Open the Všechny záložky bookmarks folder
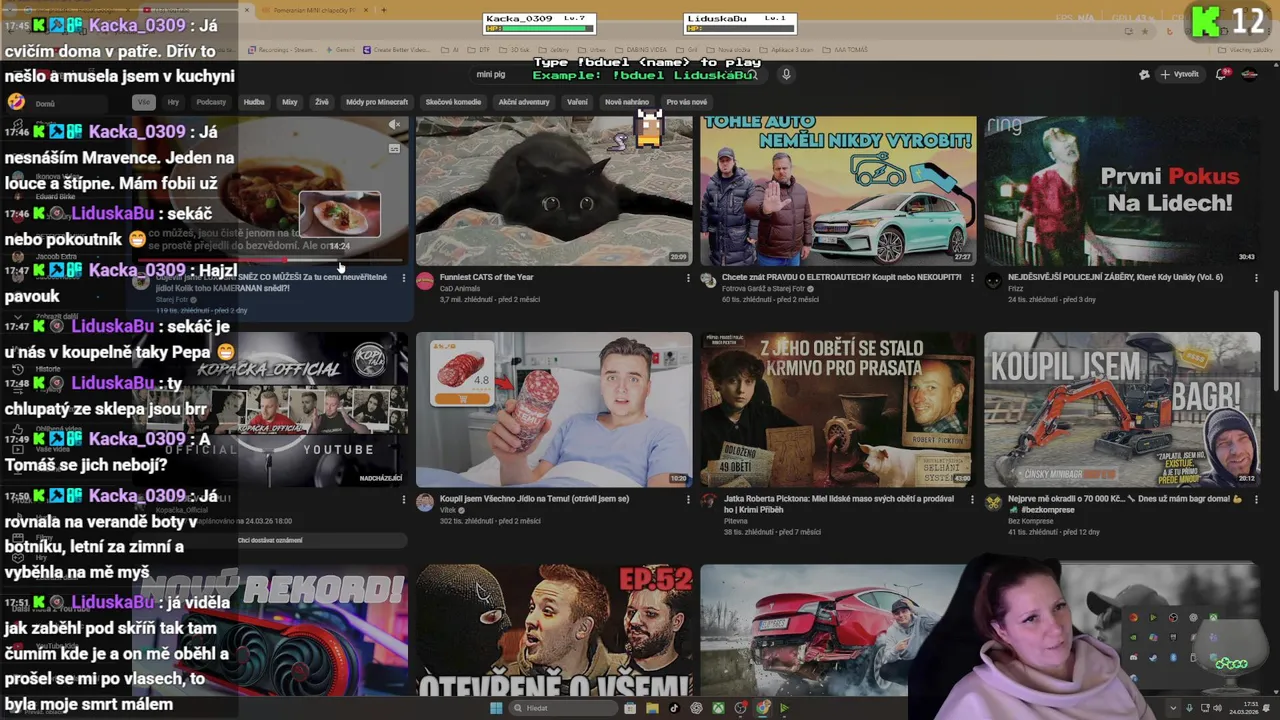Screen dimensions: 1280x720 click(1246, 50)
